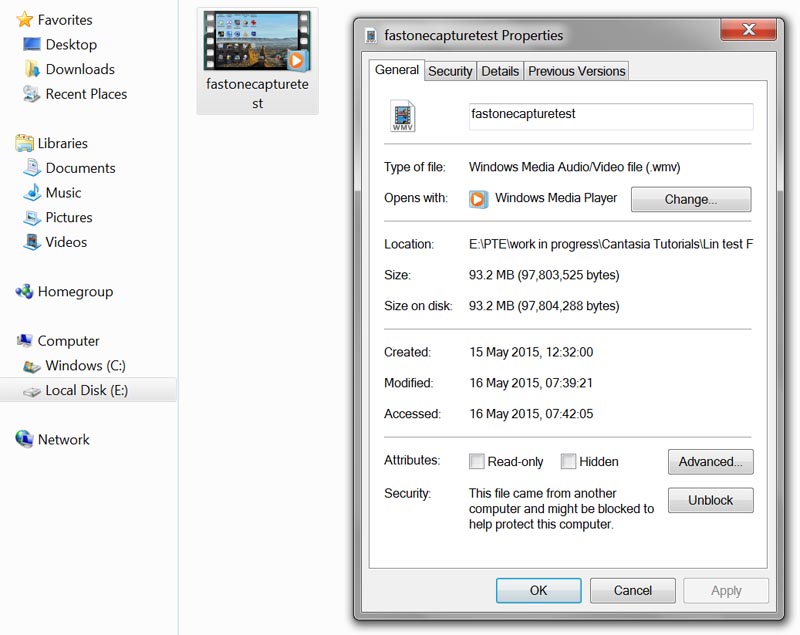This screenshot has height=635, width=800.
Task: Open the Windows (C:) drive icon
Action: point(32,366)
